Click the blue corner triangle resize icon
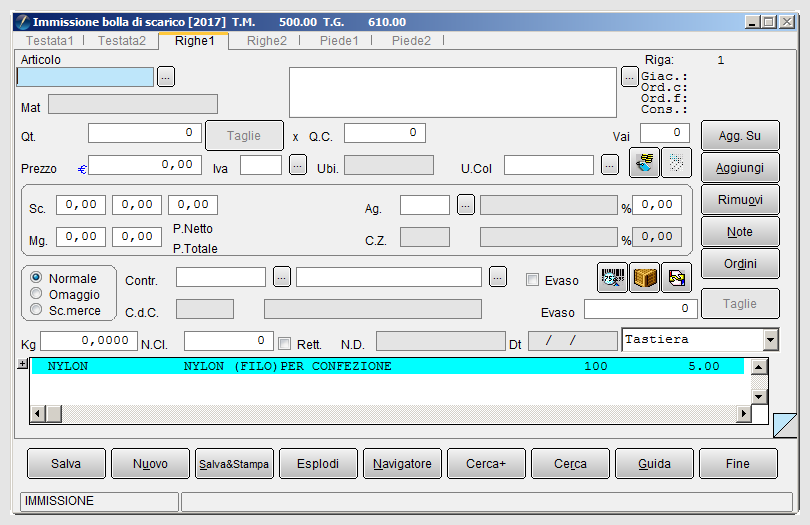Viewport: 810px width, 525px height. pos(785,425)
